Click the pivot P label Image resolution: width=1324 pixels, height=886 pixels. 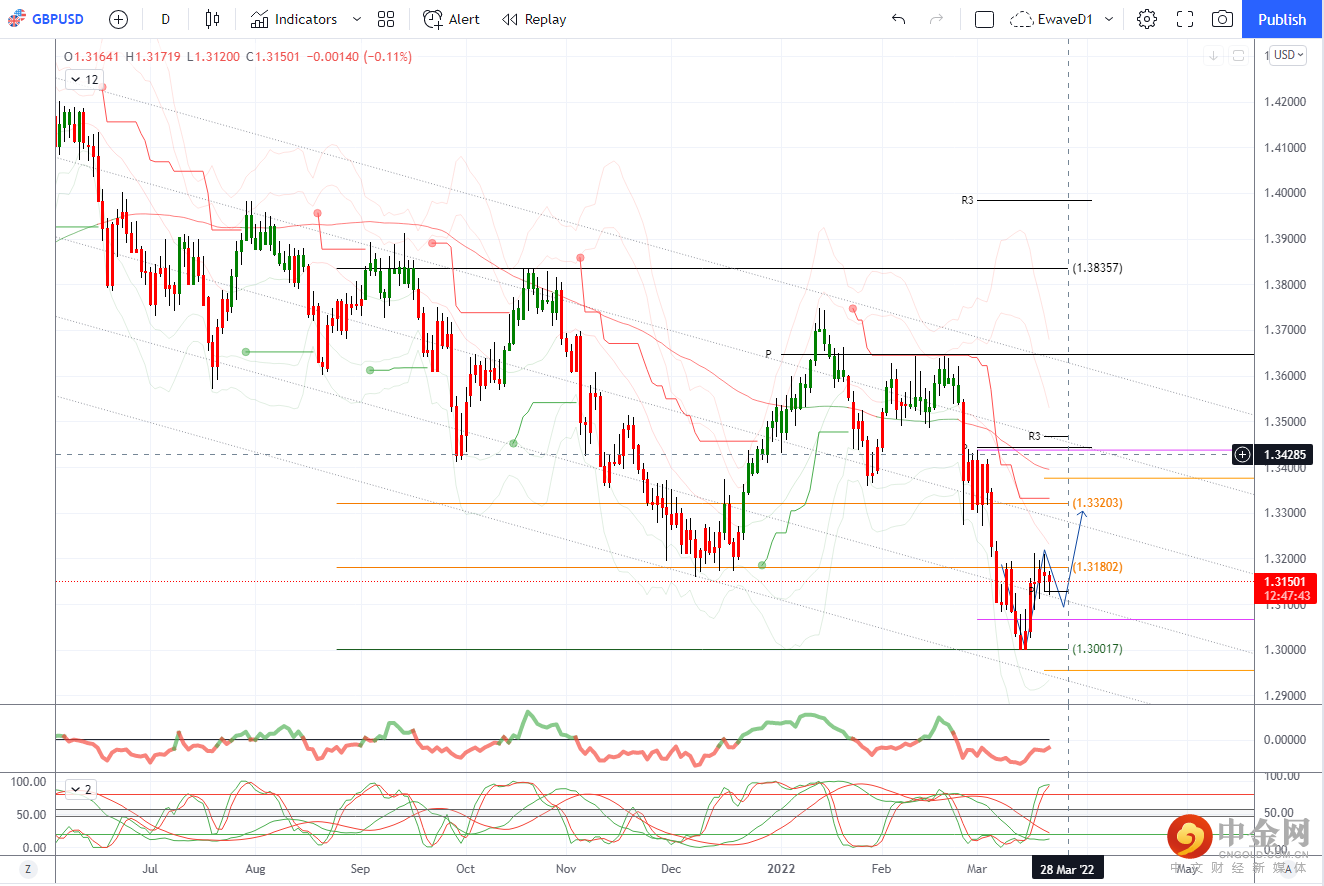pos(769,354)
